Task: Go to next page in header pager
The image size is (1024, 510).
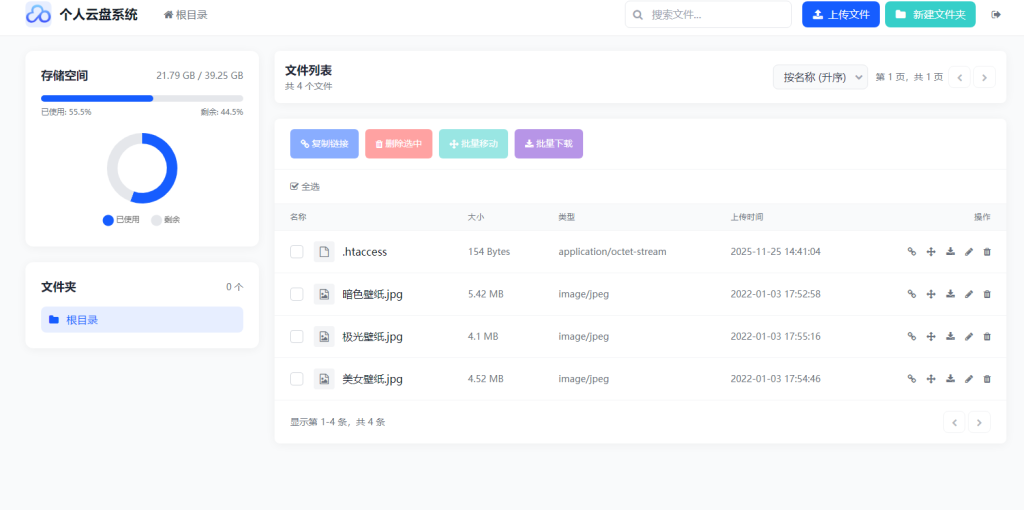Action: click(984, 77)
